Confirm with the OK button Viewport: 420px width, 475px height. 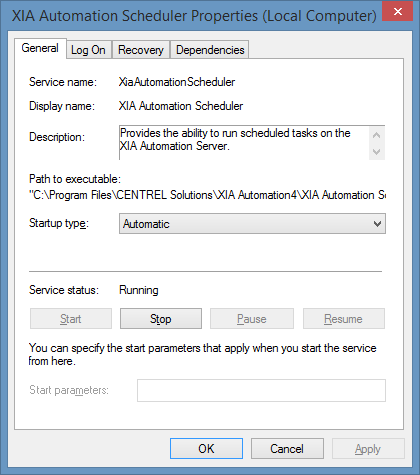coord(206,449)
